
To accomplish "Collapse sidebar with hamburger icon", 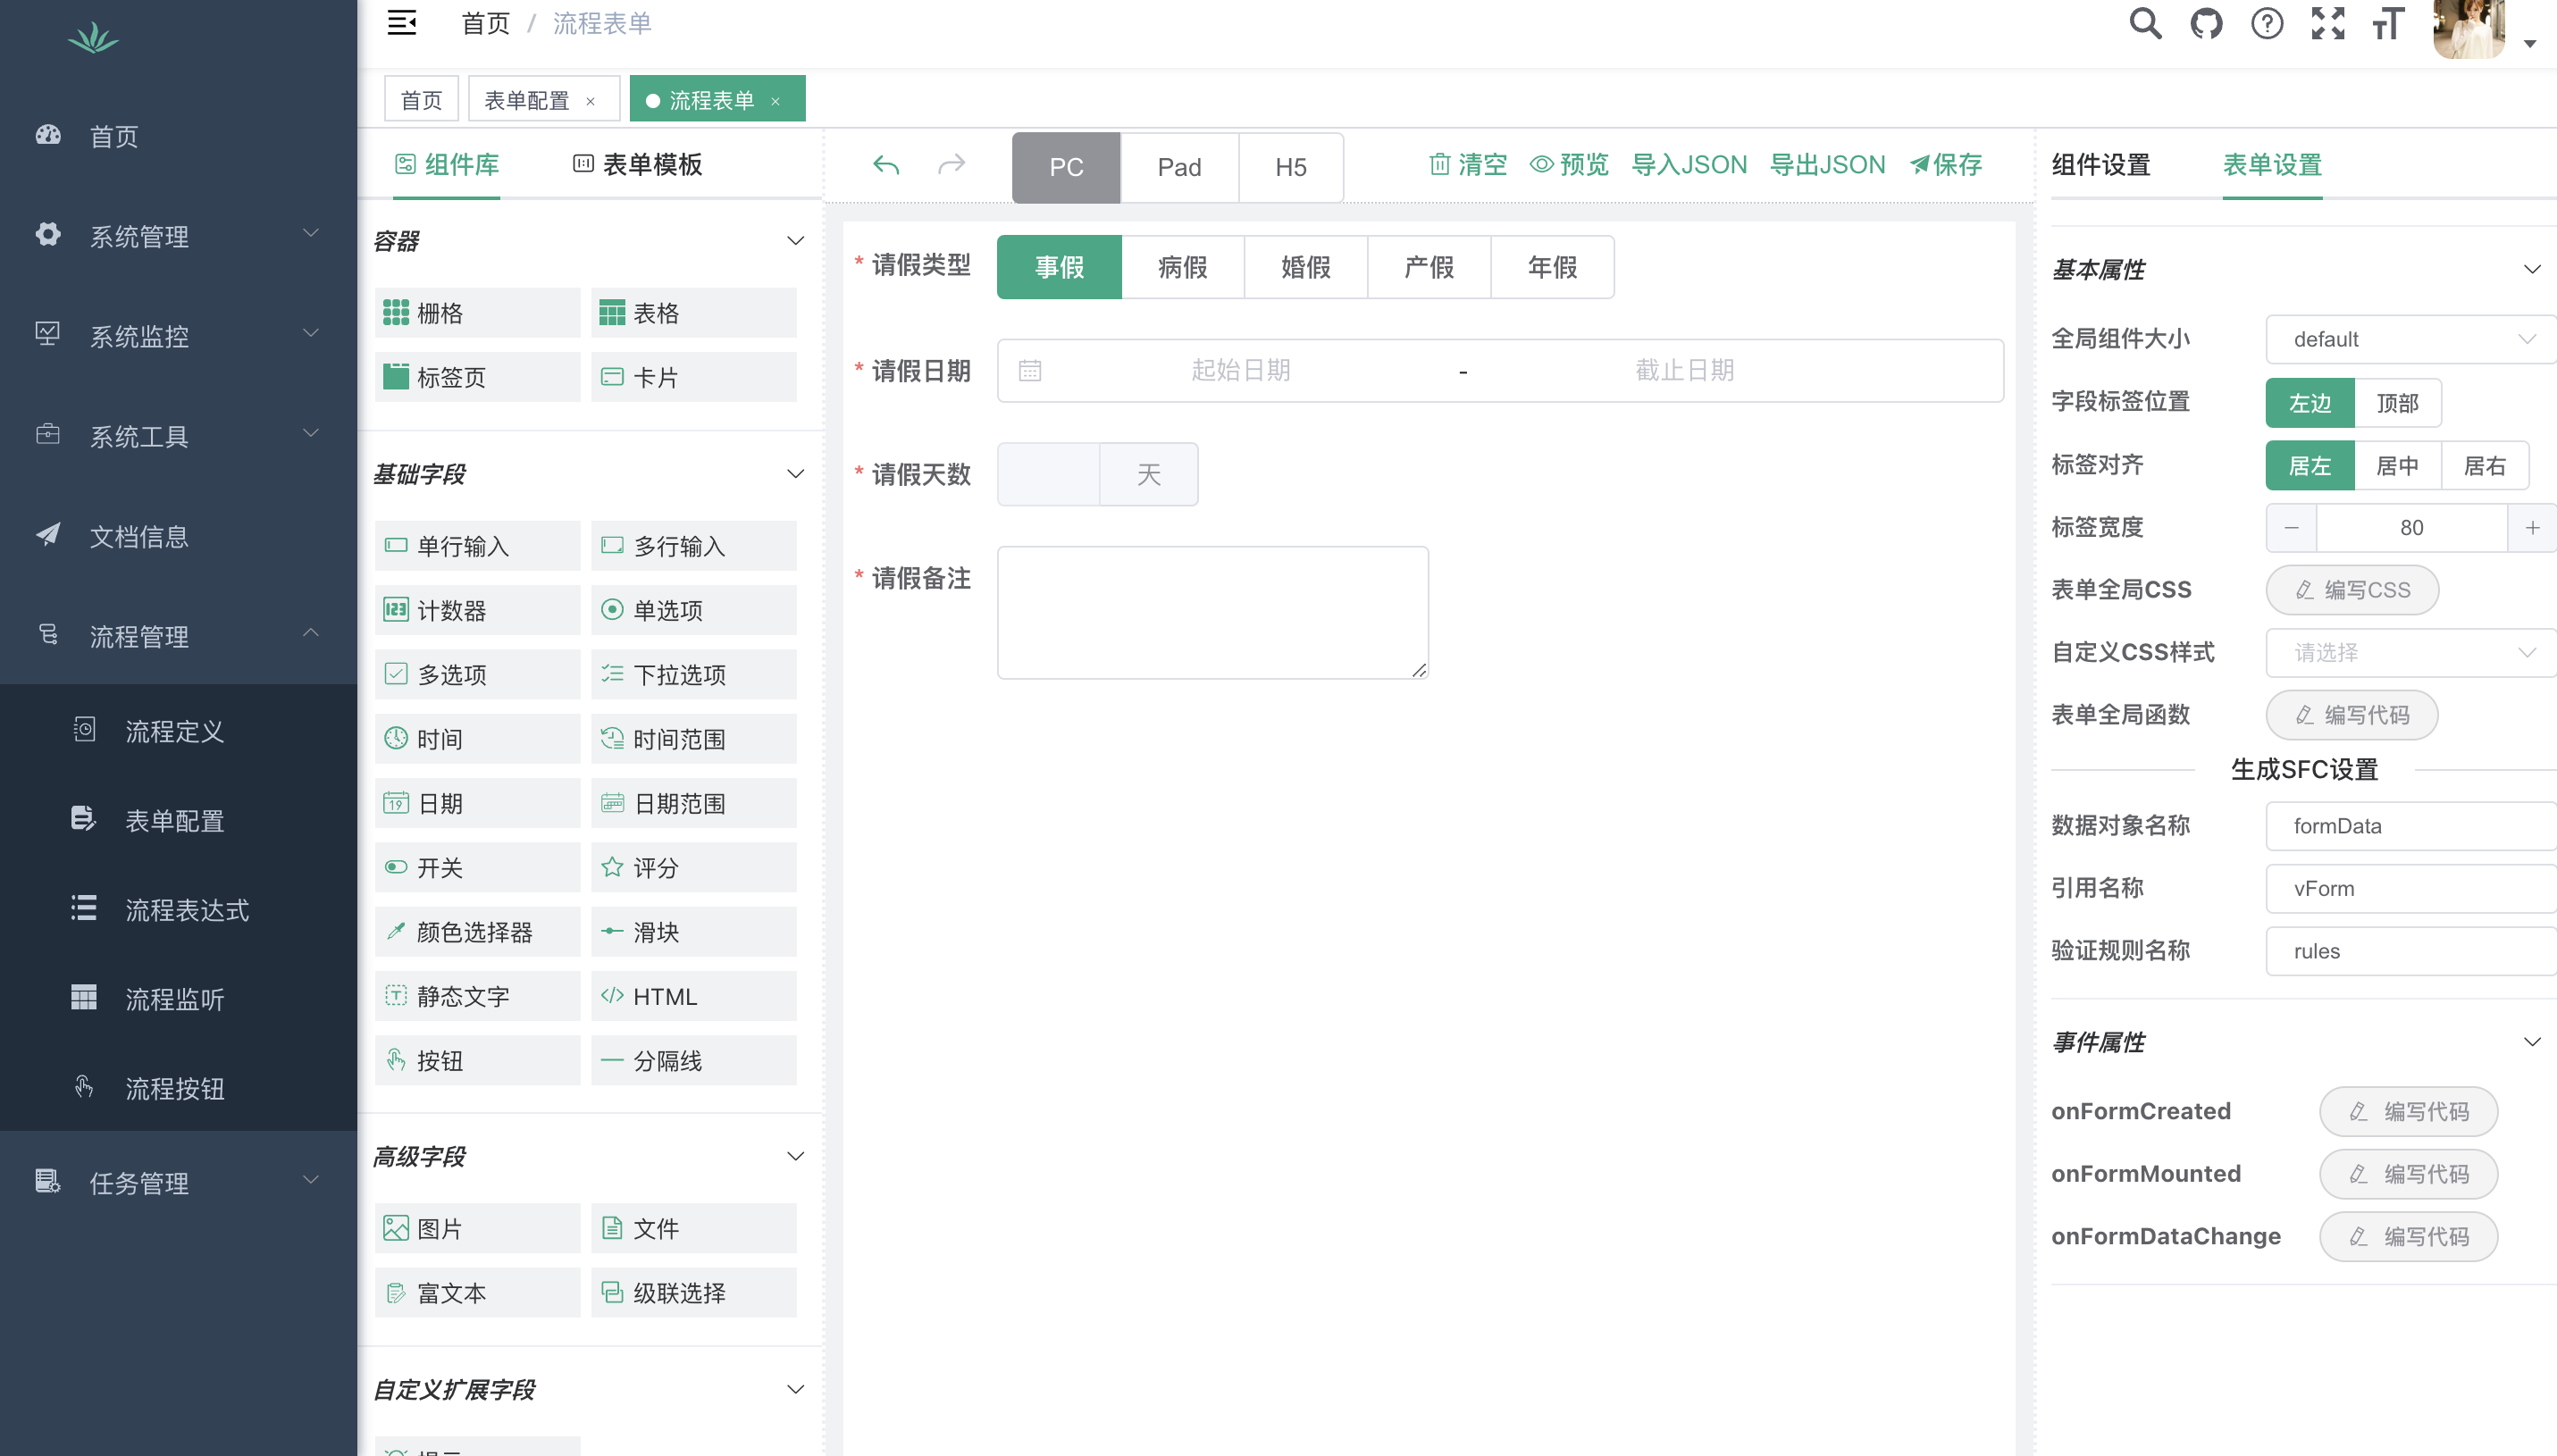I will pos(402,22).
